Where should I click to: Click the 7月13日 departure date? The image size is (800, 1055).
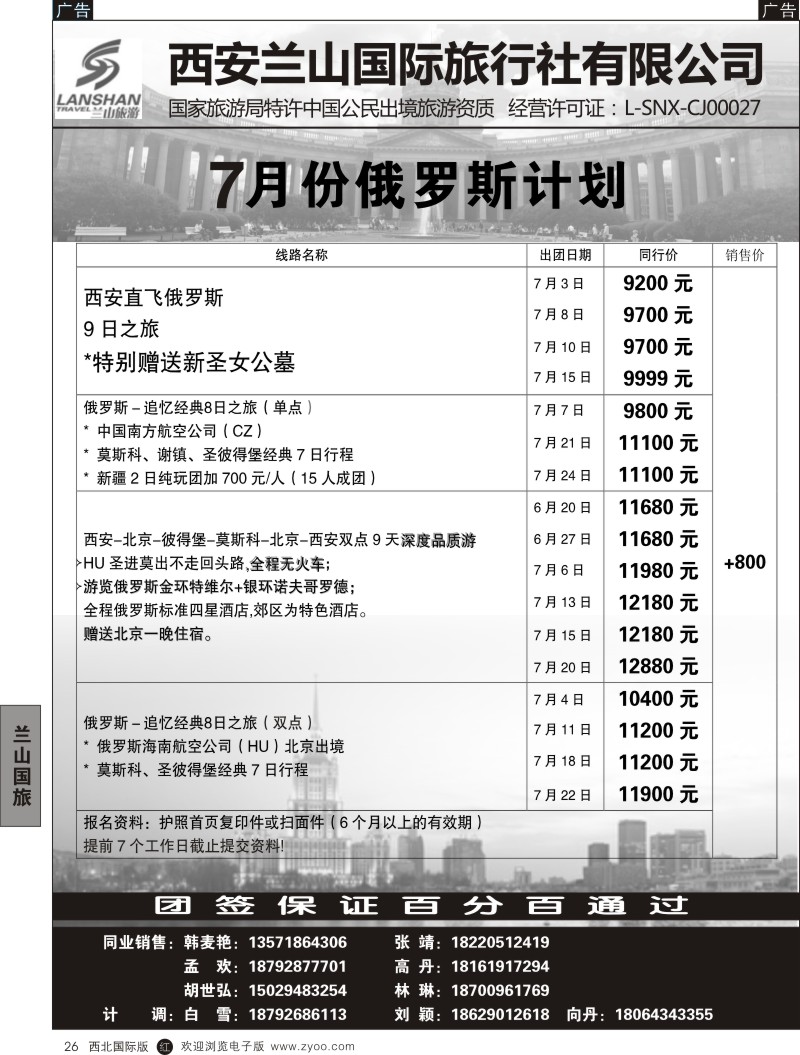point(562,602)
